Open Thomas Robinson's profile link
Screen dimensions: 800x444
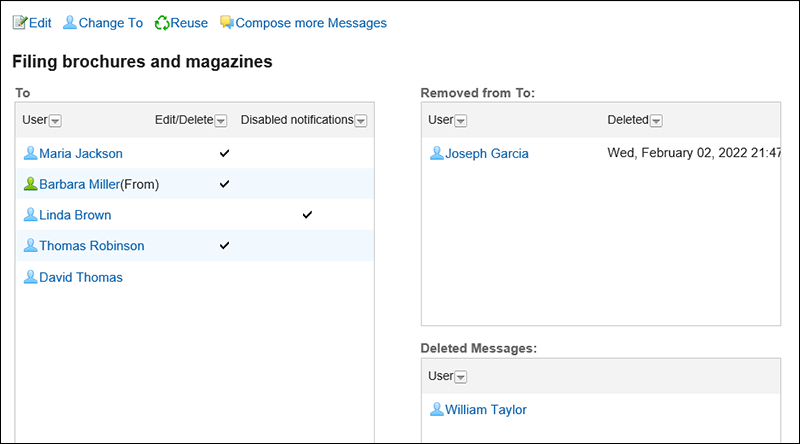[x=92, y=245]
